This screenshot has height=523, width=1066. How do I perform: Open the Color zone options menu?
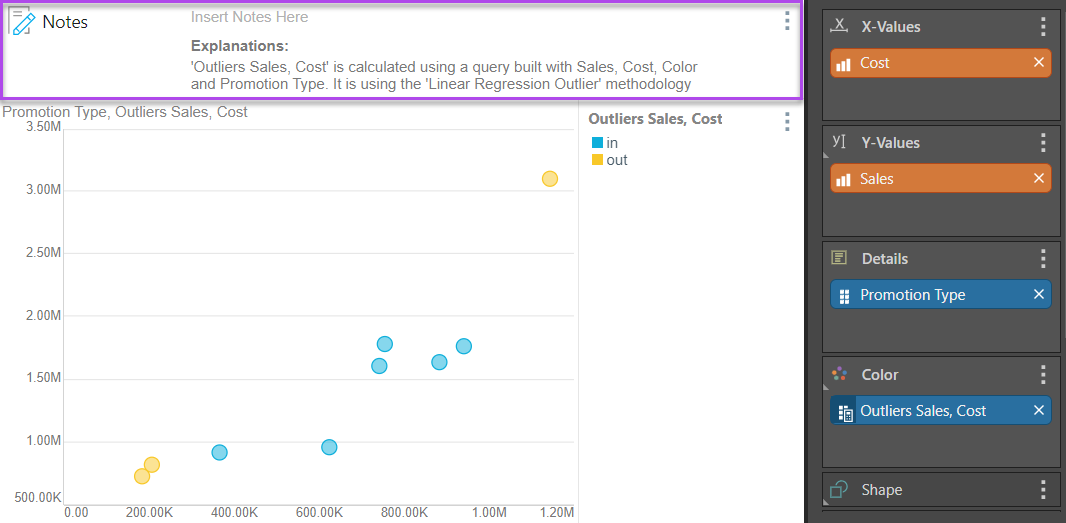[x=1043, y=375]
